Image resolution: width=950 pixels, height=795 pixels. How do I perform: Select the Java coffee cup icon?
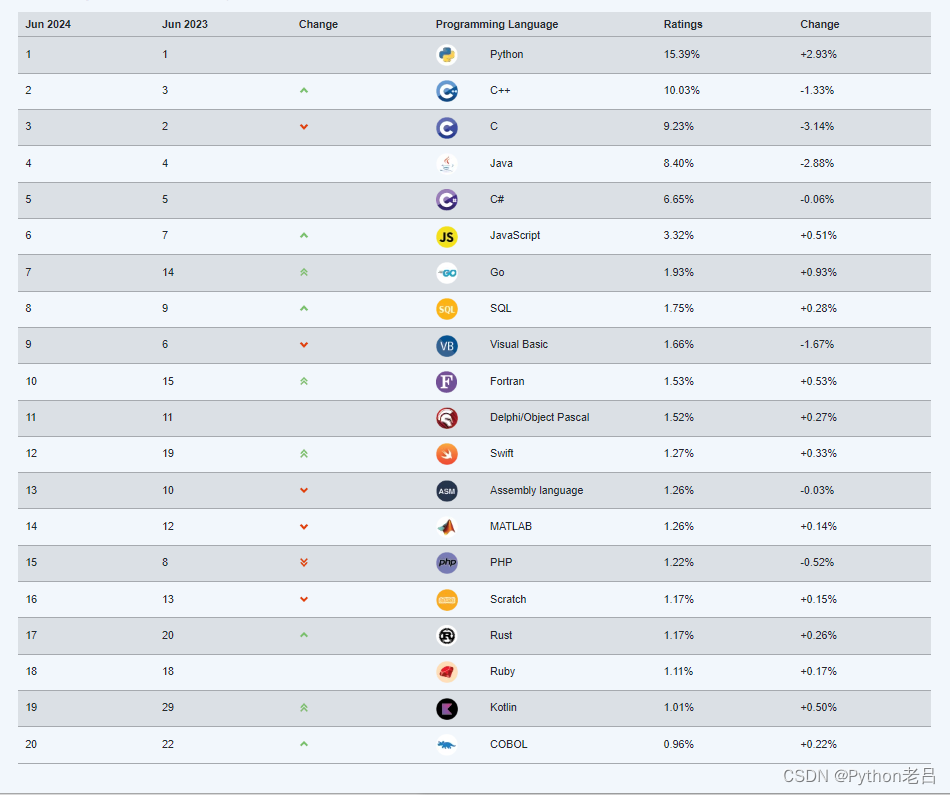[x=447, y=164]
